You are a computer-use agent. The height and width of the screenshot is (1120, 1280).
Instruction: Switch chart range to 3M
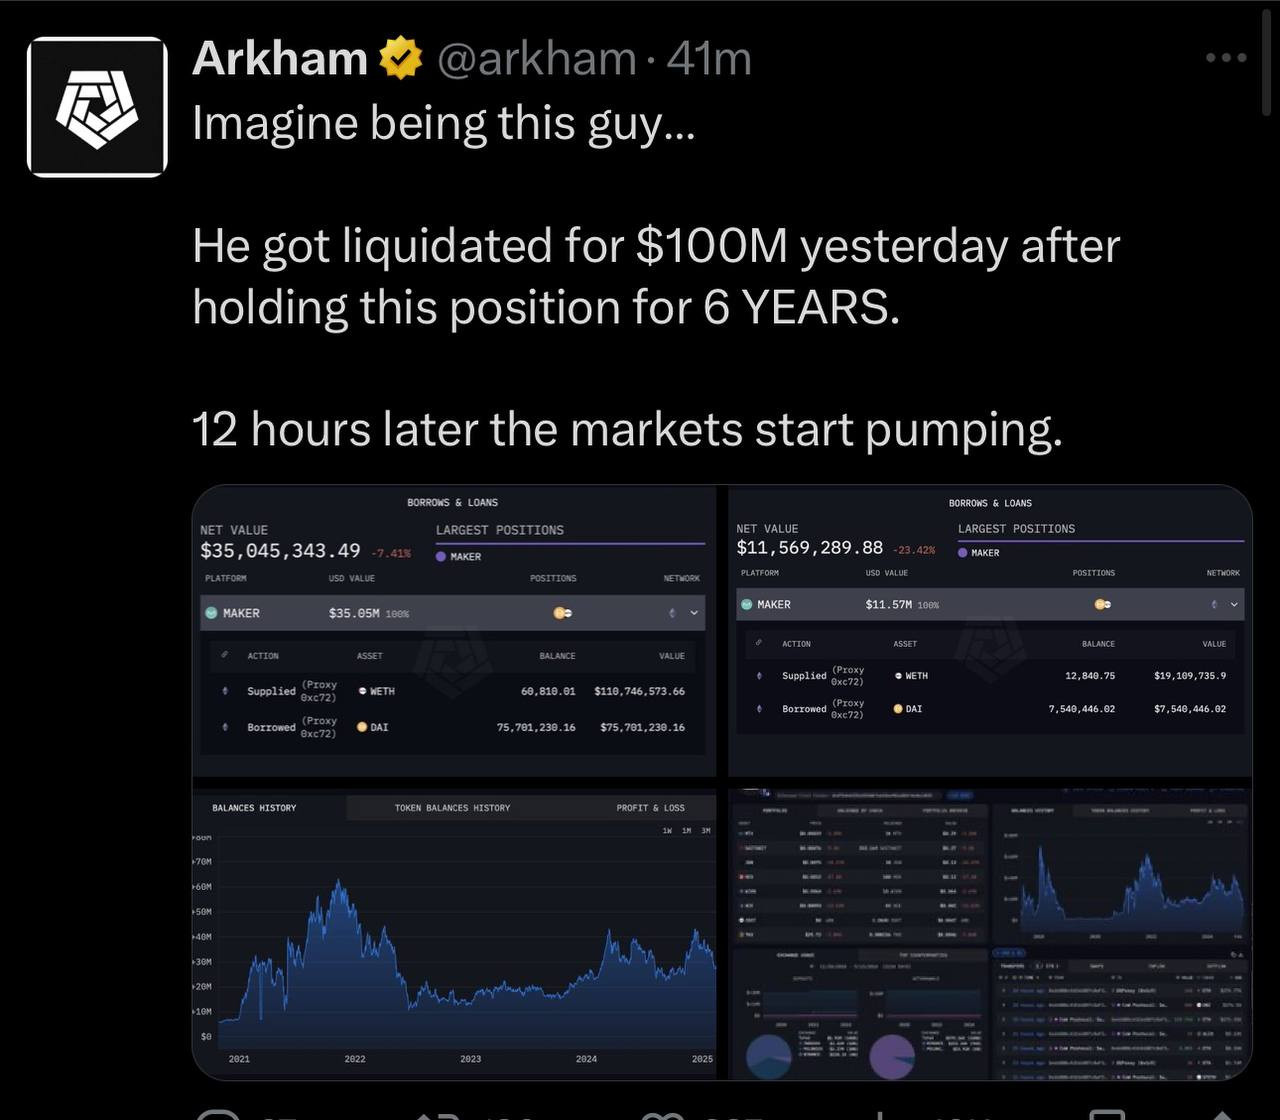[x=705, y=831]
